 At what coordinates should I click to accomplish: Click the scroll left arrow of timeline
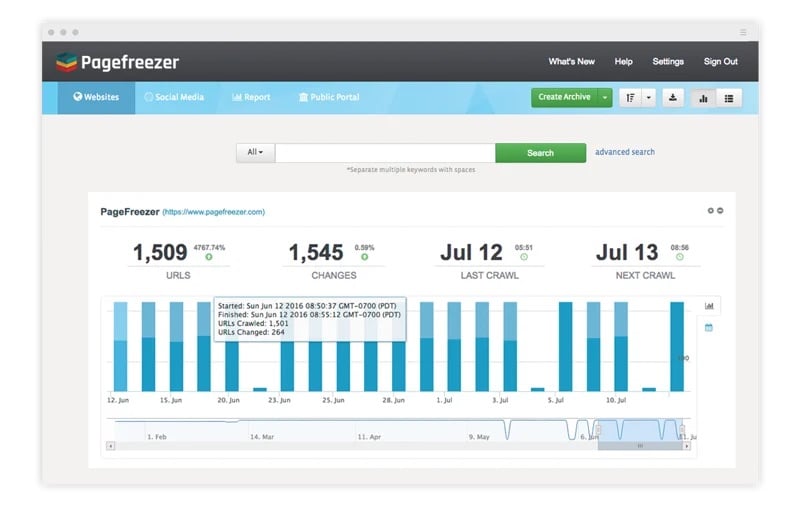point(110,446)
